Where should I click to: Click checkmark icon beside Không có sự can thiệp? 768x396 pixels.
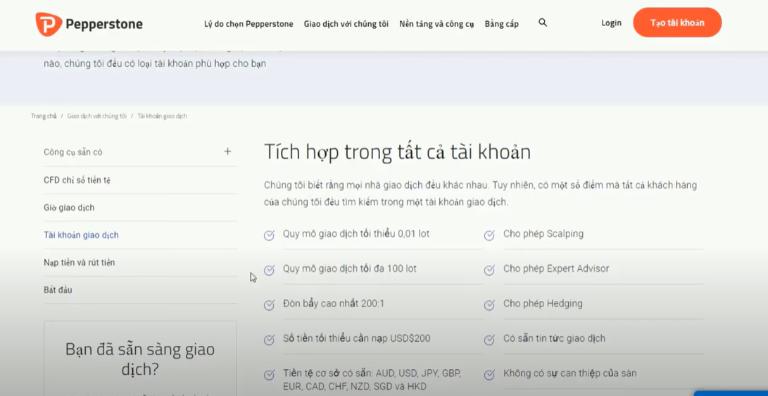point(489,375)
